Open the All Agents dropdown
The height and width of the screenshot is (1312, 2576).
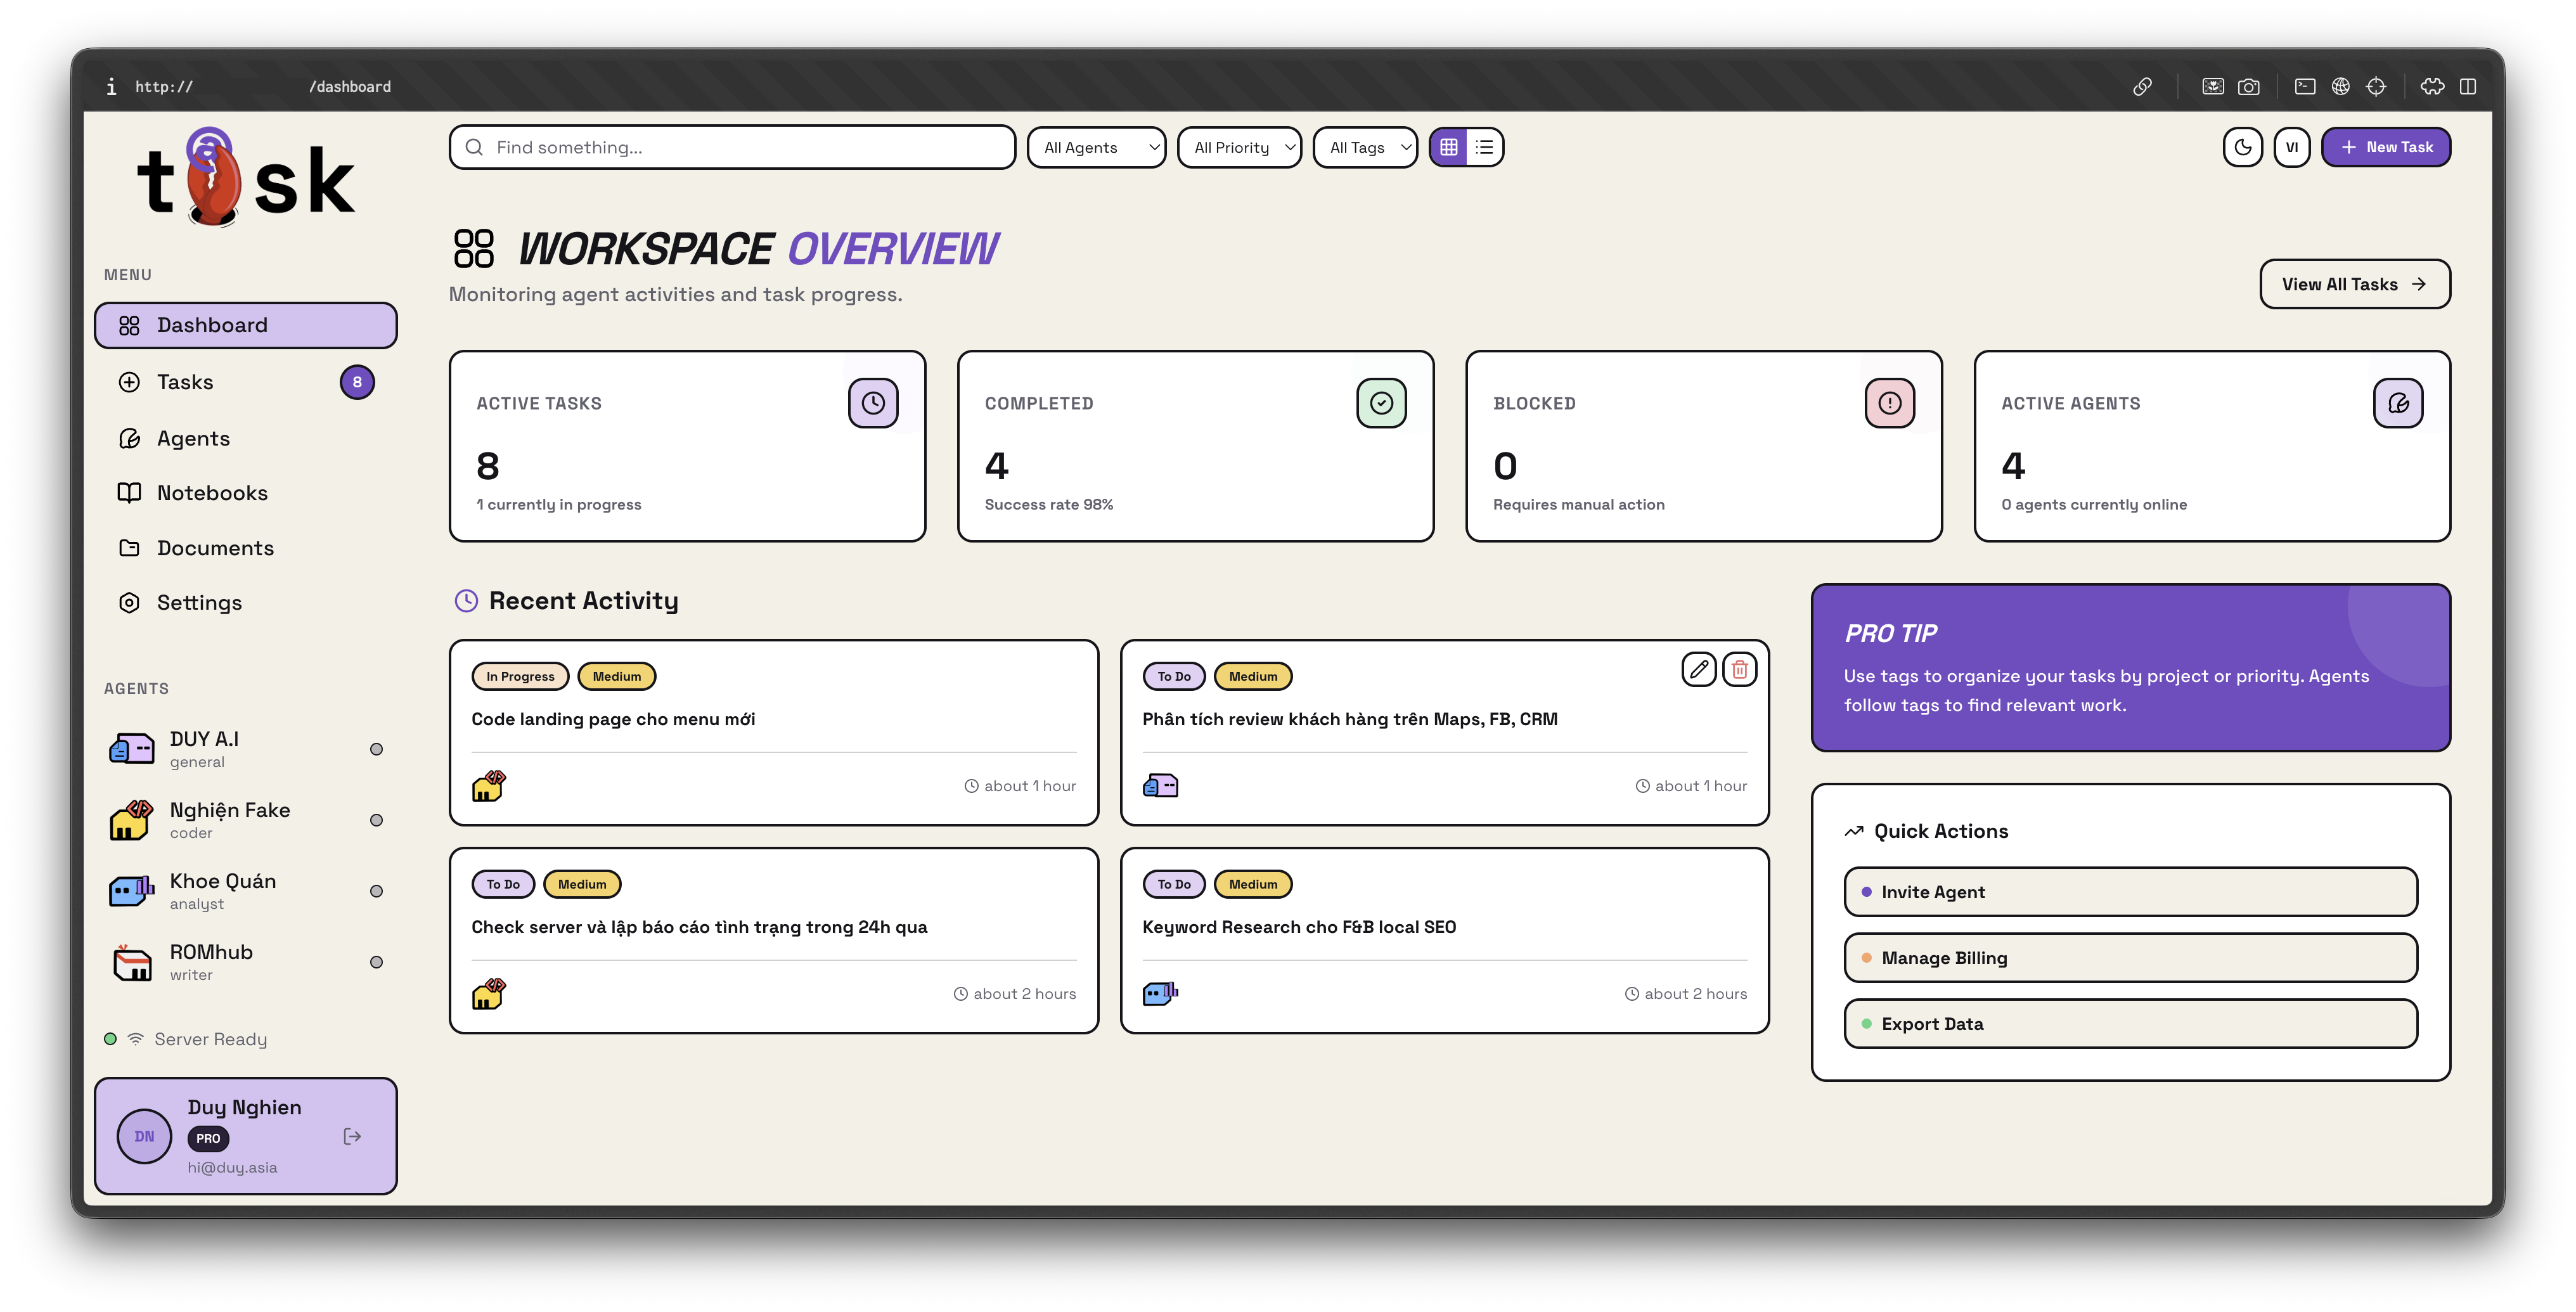(x=1097, y=147)
